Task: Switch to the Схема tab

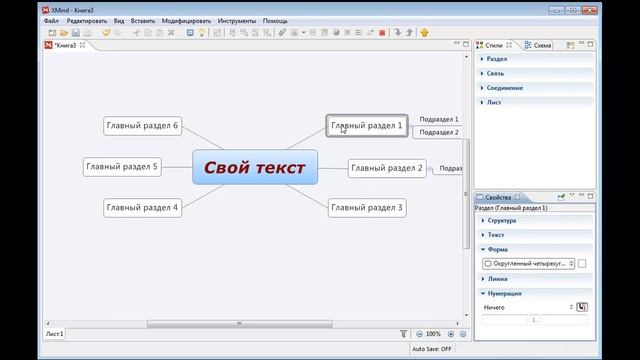Action: point(538,45)
